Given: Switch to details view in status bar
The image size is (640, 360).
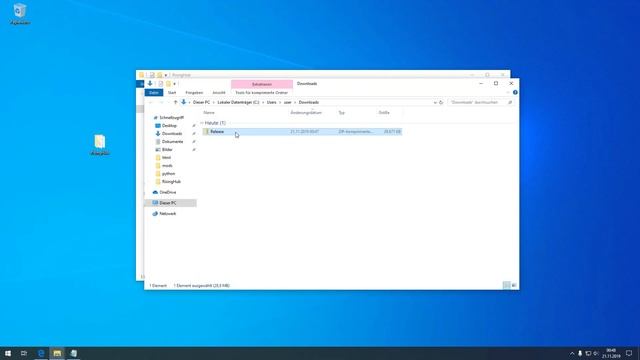Looking at the screenshot, I should 507,285.
